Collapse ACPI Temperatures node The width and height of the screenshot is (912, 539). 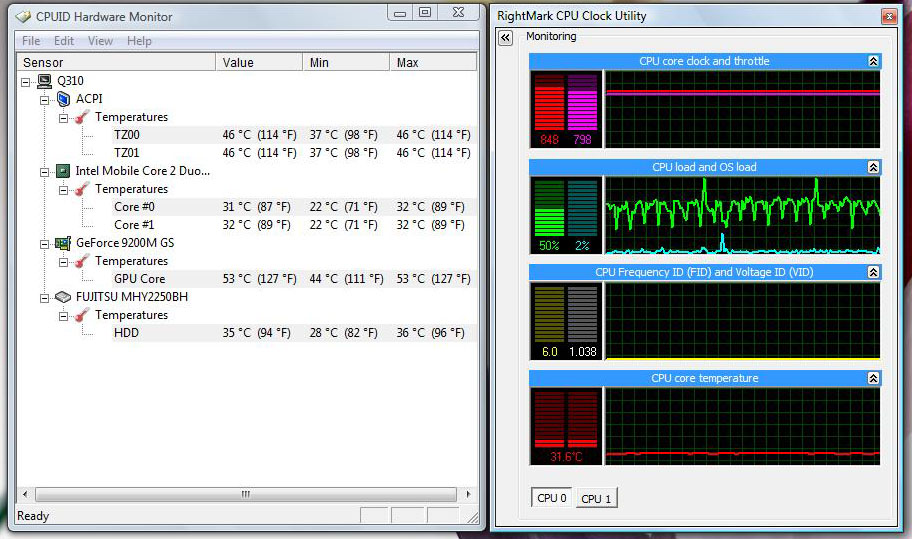coord(63,119)
